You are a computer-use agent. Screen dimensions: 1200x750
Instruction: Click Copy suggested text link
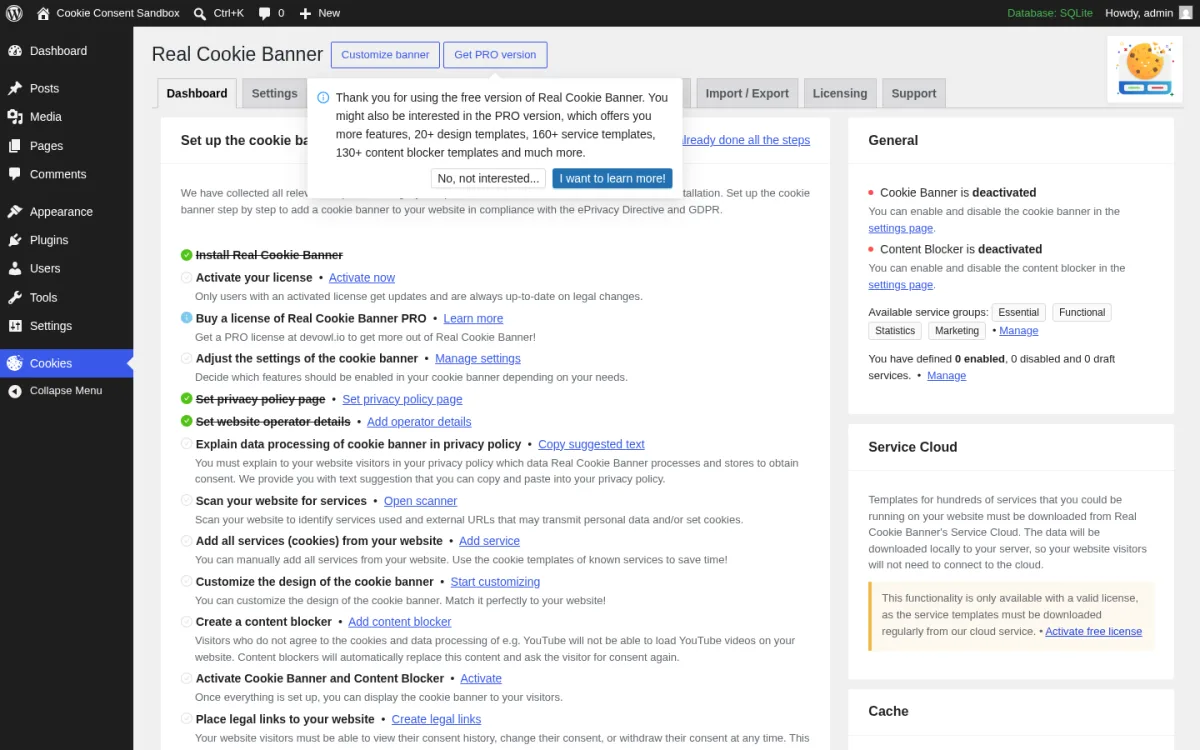(x=591, y=444)
